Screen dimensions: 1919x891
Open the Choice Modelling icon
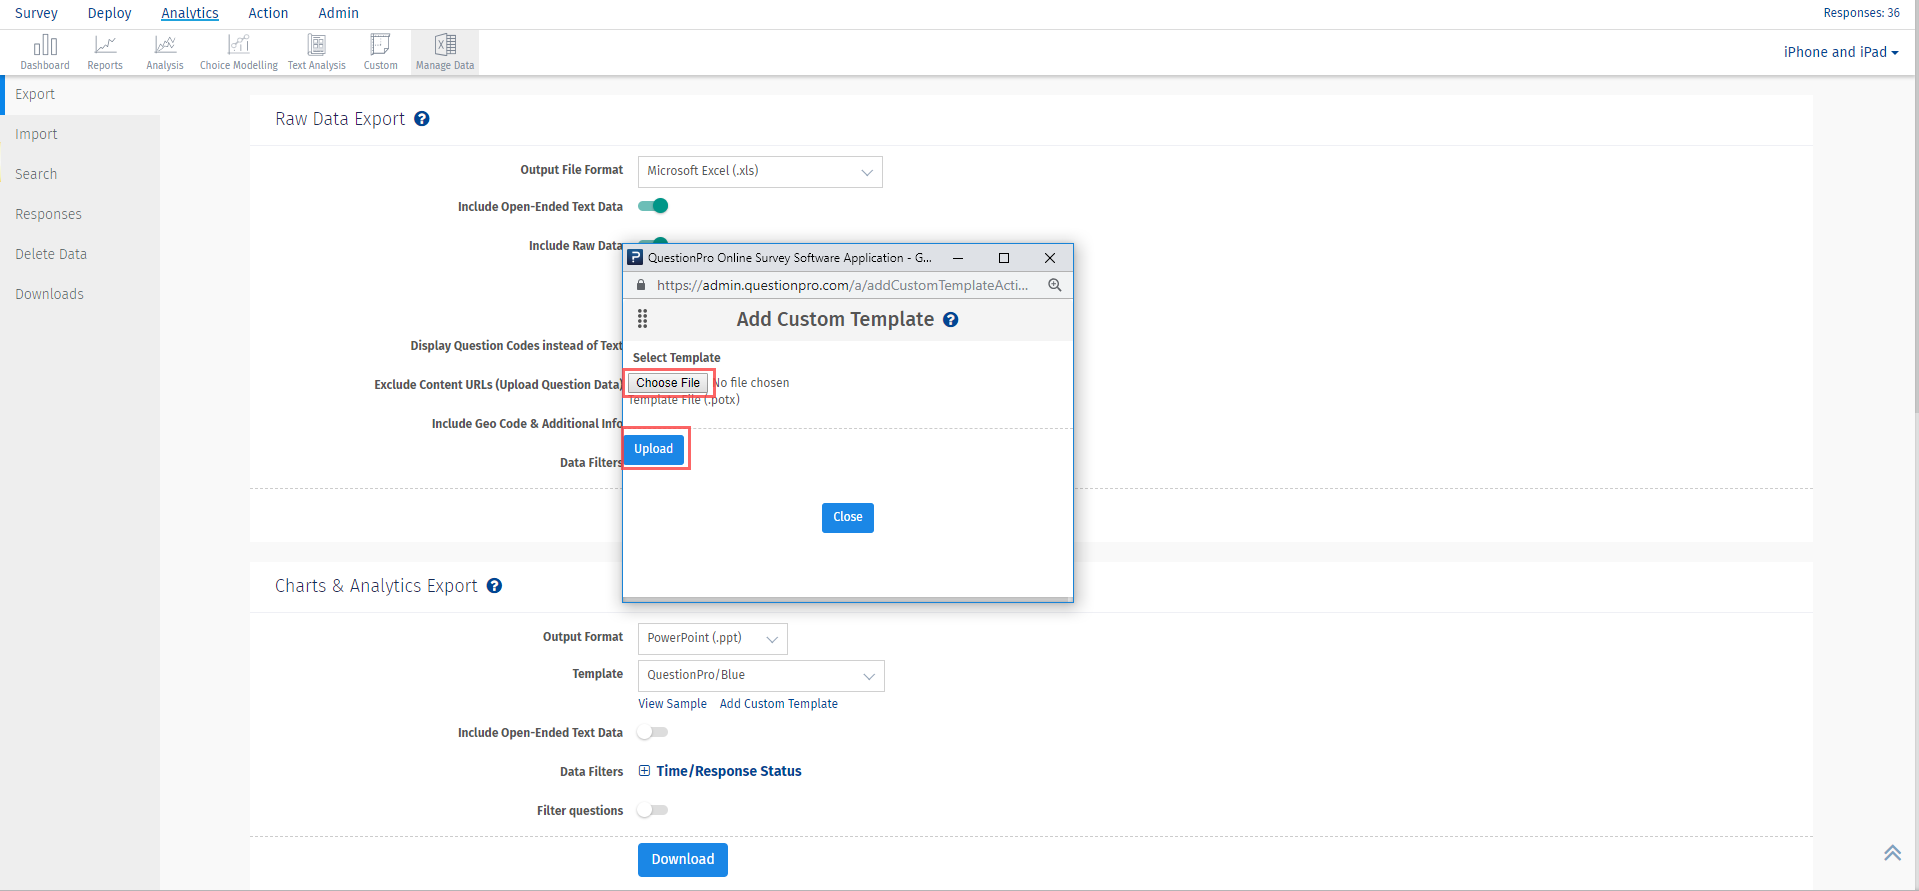point(238,52)
